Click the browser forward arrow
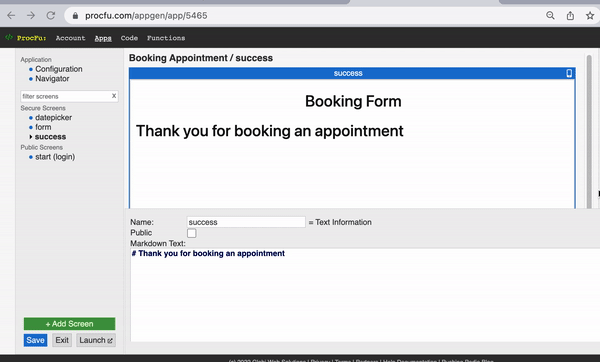600x362 pixels. [x=31, y=16]
